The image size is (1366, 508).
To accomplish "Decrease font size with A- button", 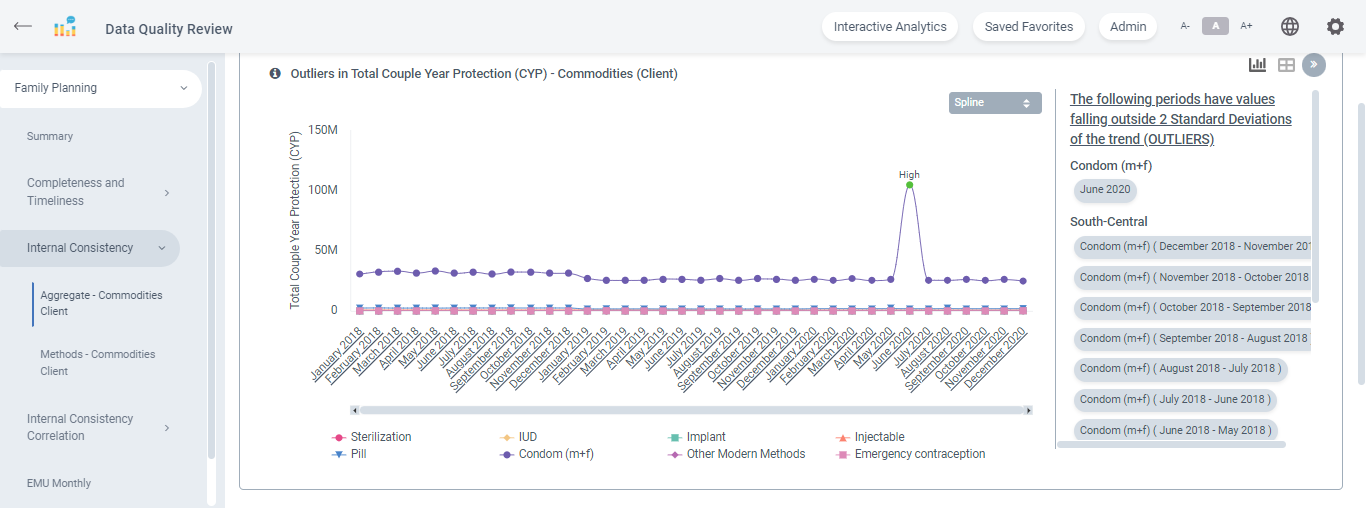I will coord(1185,27).
